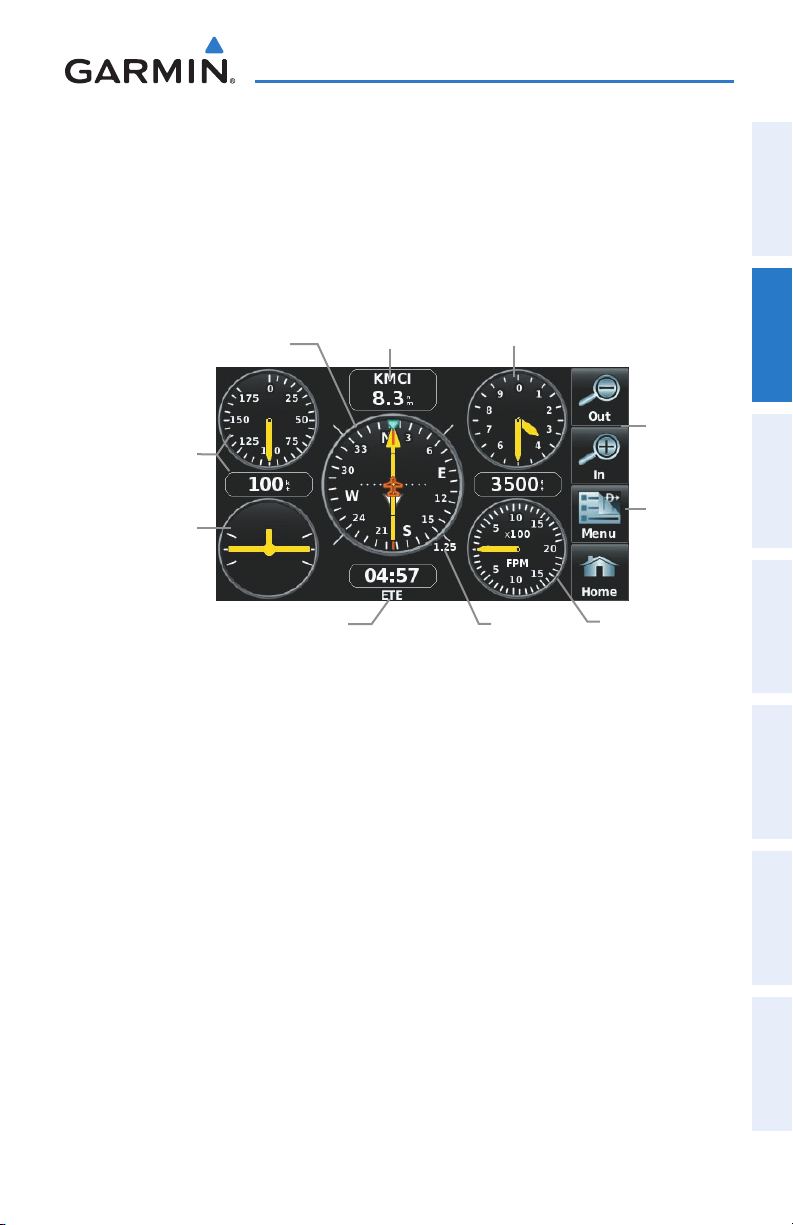The image size is (793, 1225).
Task: Tap the airspeed dial gauge
Action: 268,416
